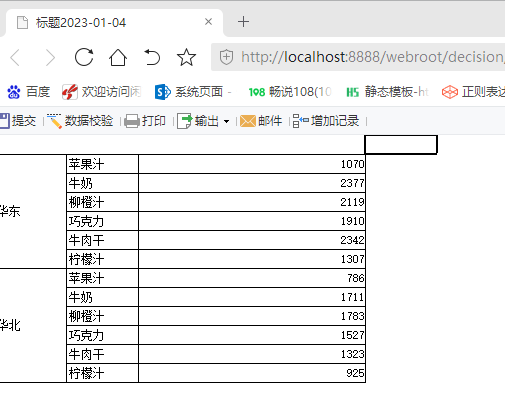This screenshot has width=505, height=404.
Task: Add a row with 增加记录
Action: [x=326, y=121]
